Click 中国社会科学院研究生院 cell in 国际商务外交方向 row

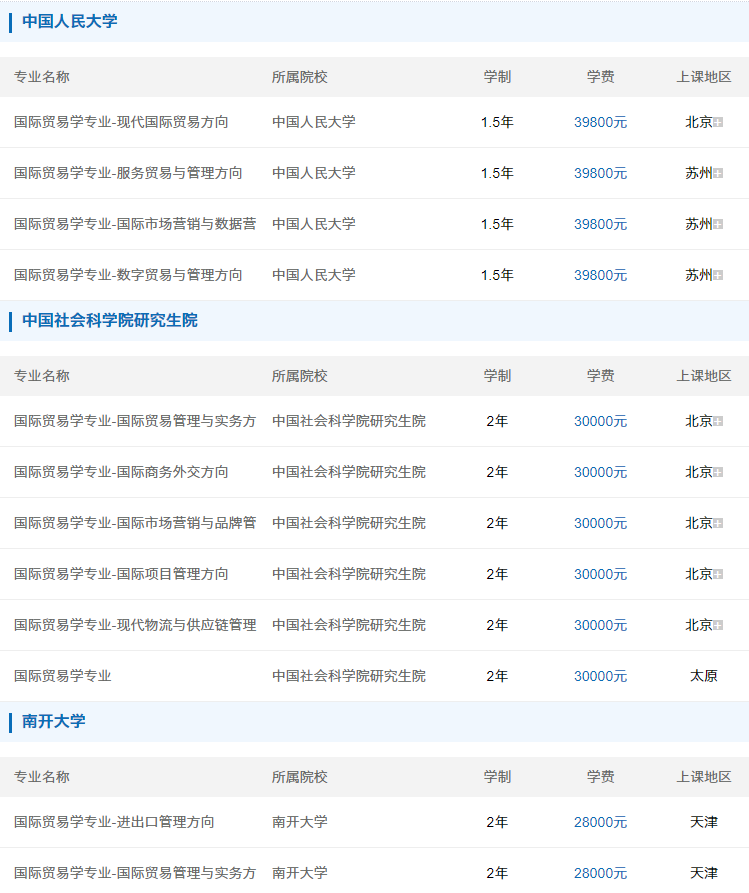pyautogui.click(x=349, y=472)
